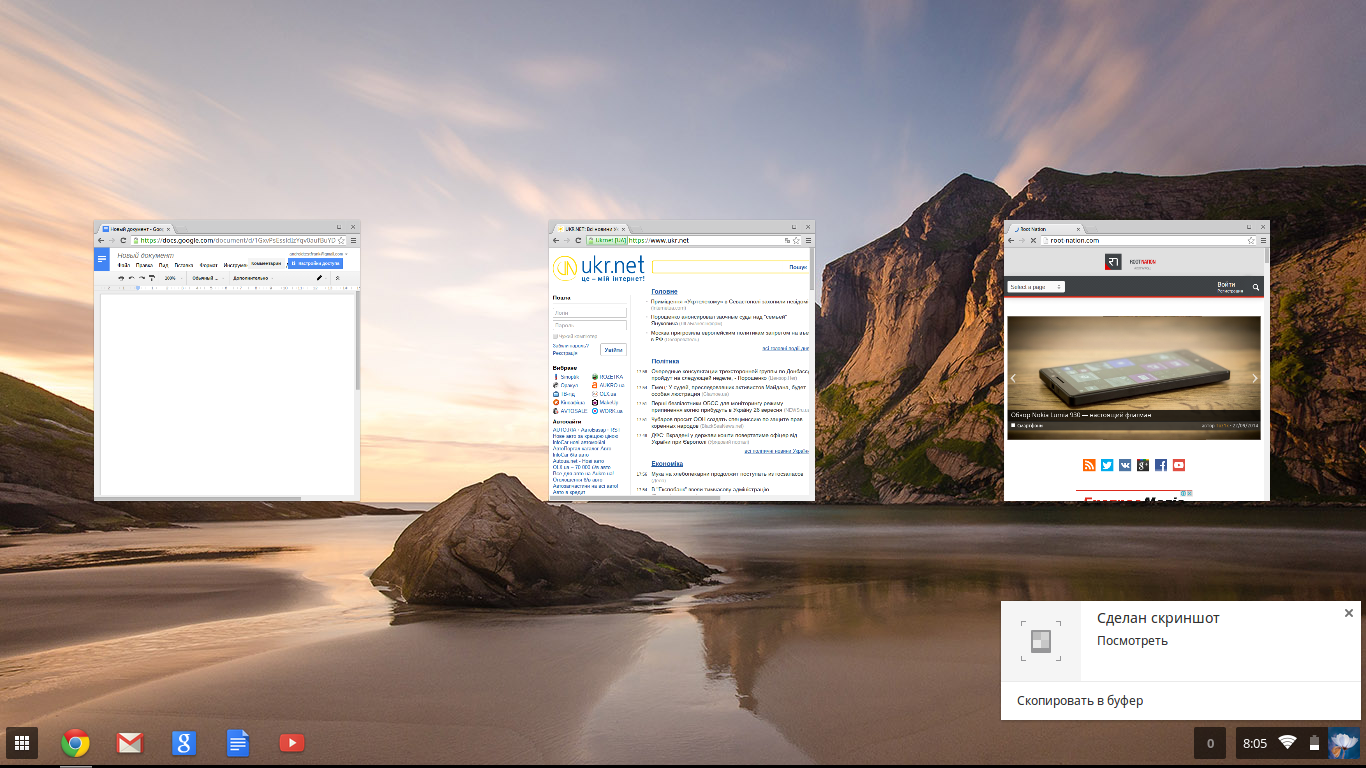
Task: Click back arrow in ukr.net window
Action: pyautogui.click(x=555, y=240)
